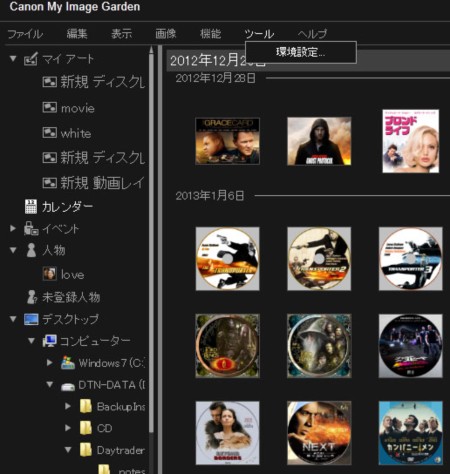Viewport: 450px width, 474px height.
Task: Select the ブロンドライフ cover thumbnail
Action: [411, 141]
